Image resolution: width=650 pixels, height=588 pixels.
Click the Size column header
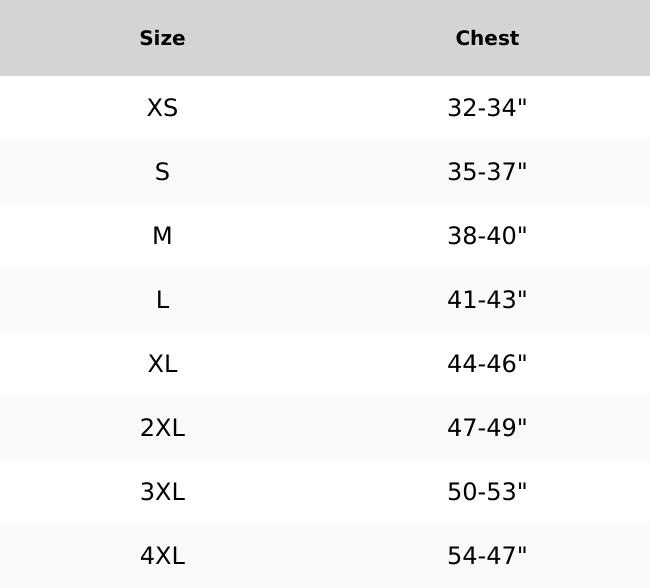(162, 38)
